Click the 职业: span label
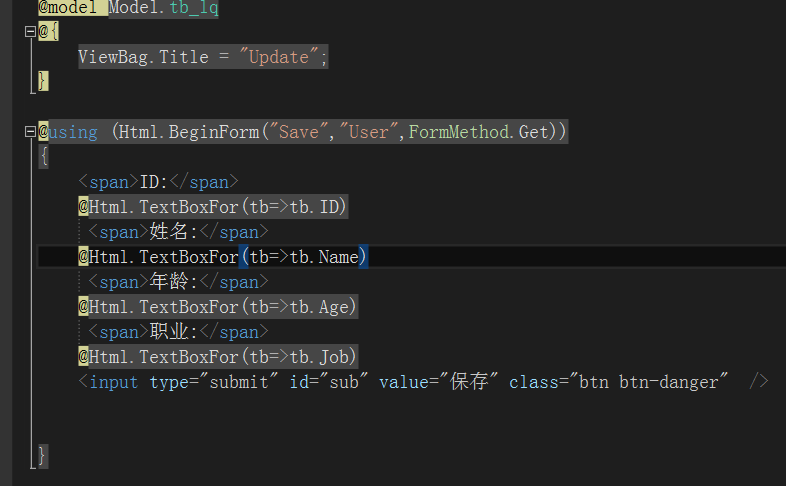786x486 pixels. (178, 332)
